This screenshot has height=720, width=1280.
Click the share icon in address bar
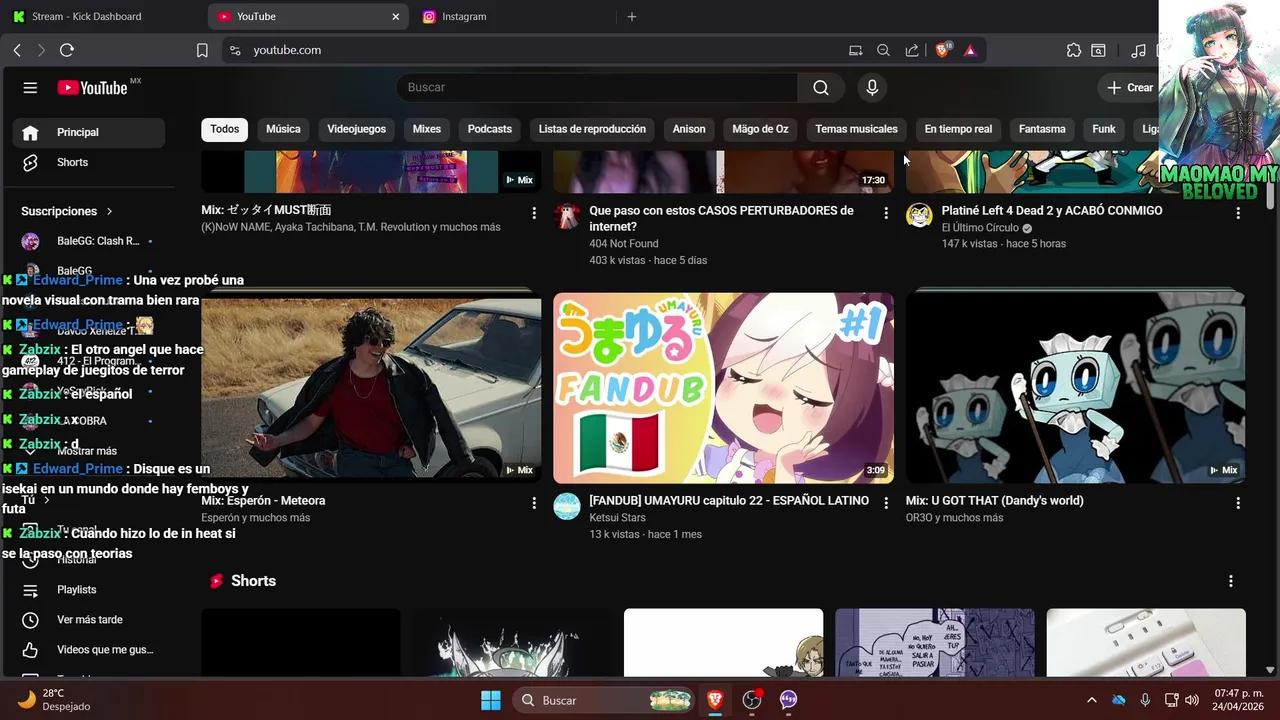[x=912, y=50]
